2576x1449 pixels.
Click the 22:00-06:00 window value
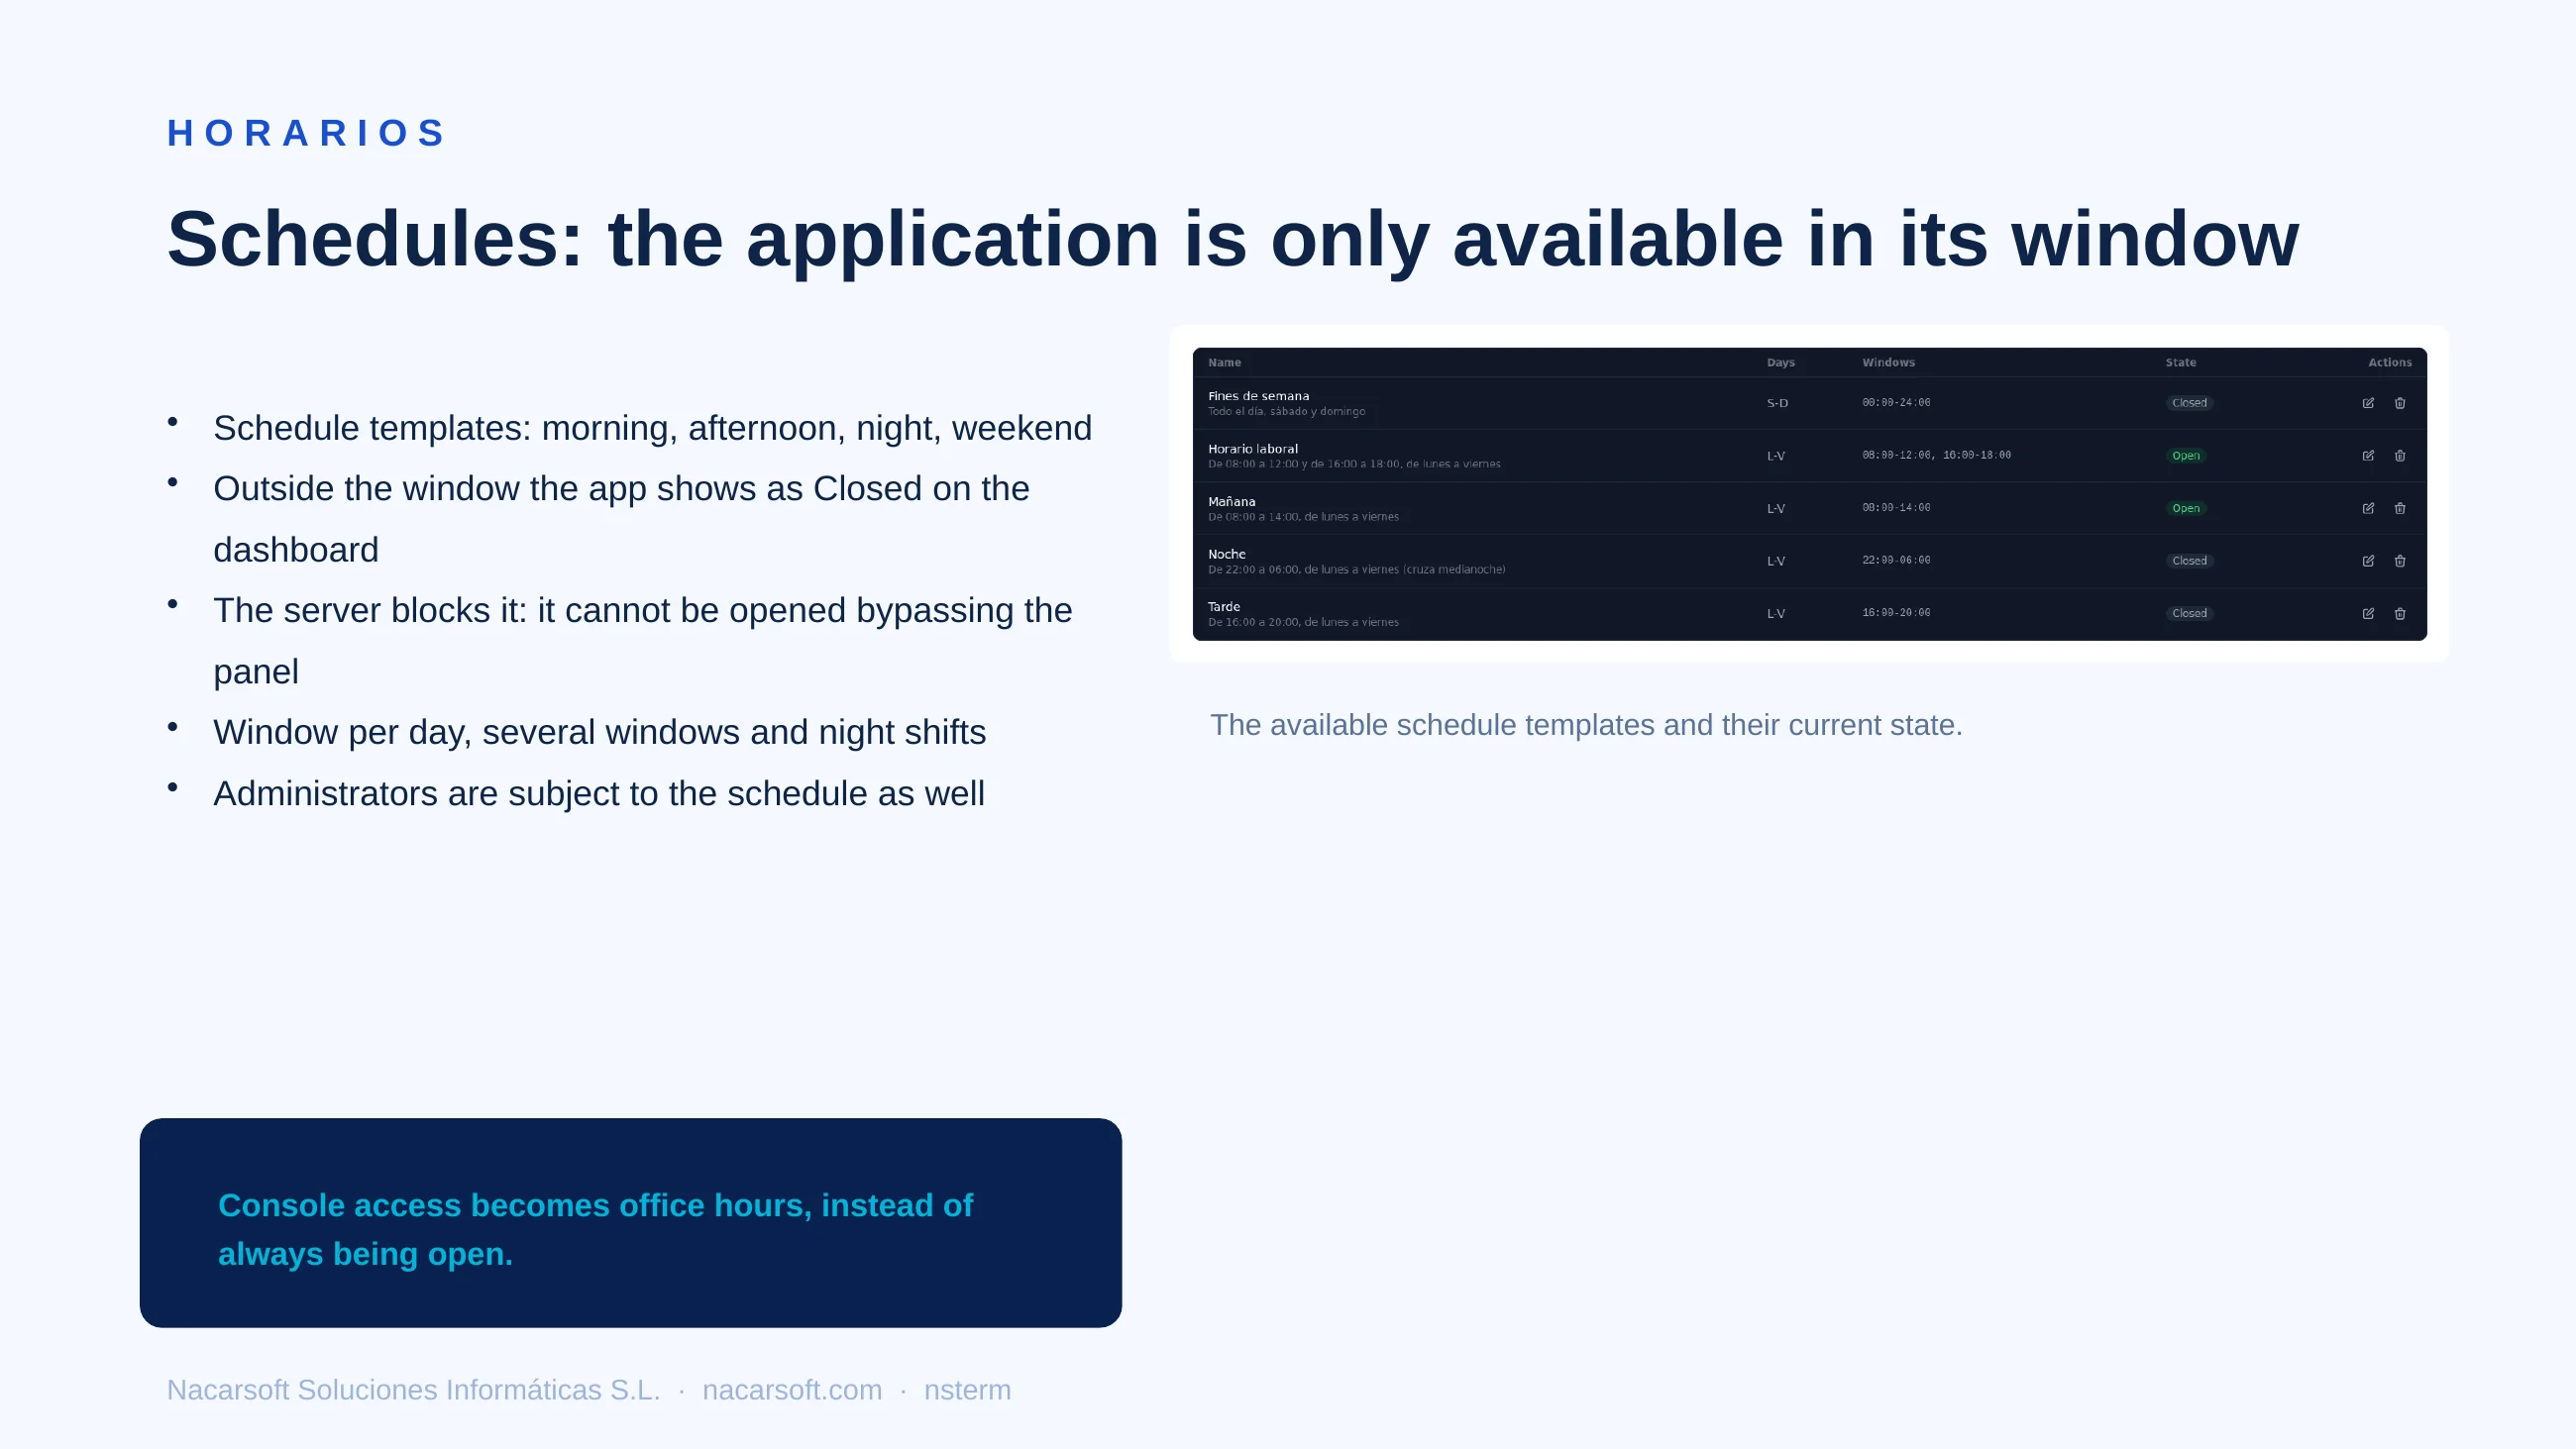click(1896, 560)
